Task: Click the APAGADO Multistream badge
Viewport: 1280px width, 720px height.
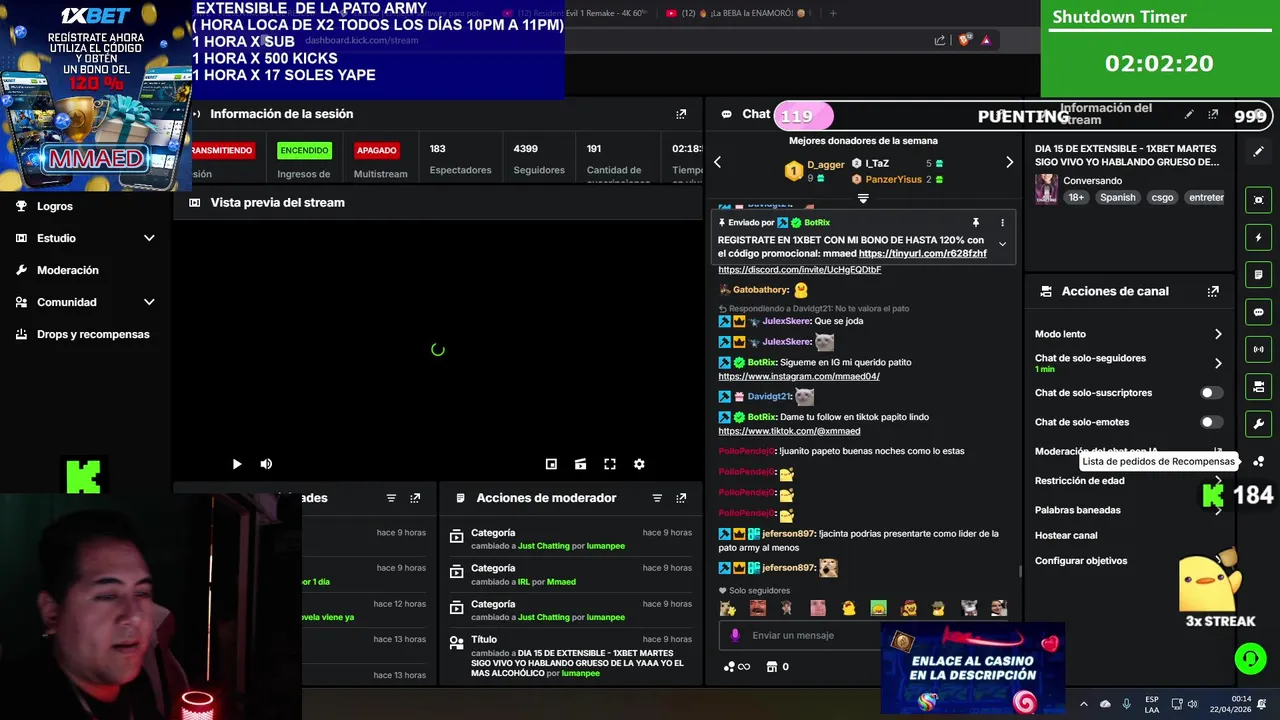Action: coord(377,151)
